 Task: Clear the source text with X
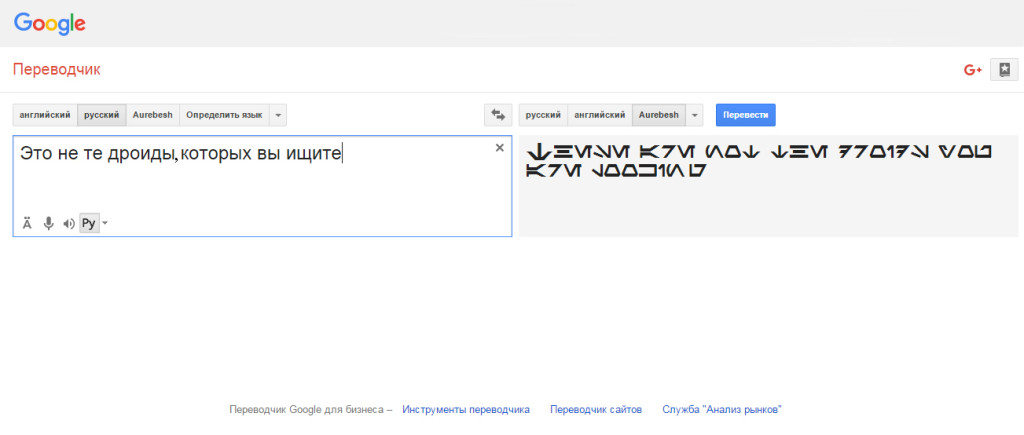500,148
